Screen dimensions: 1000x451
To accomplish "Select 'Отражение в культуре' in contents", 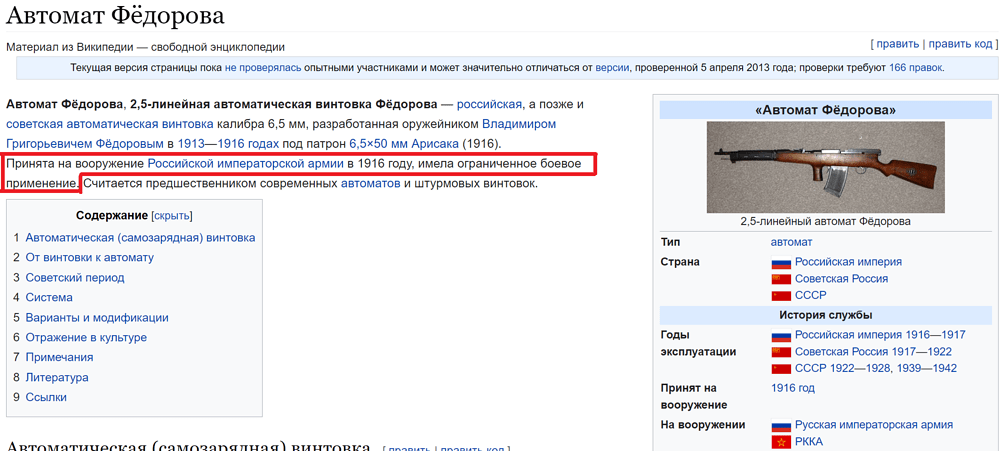I will [85, 337].
